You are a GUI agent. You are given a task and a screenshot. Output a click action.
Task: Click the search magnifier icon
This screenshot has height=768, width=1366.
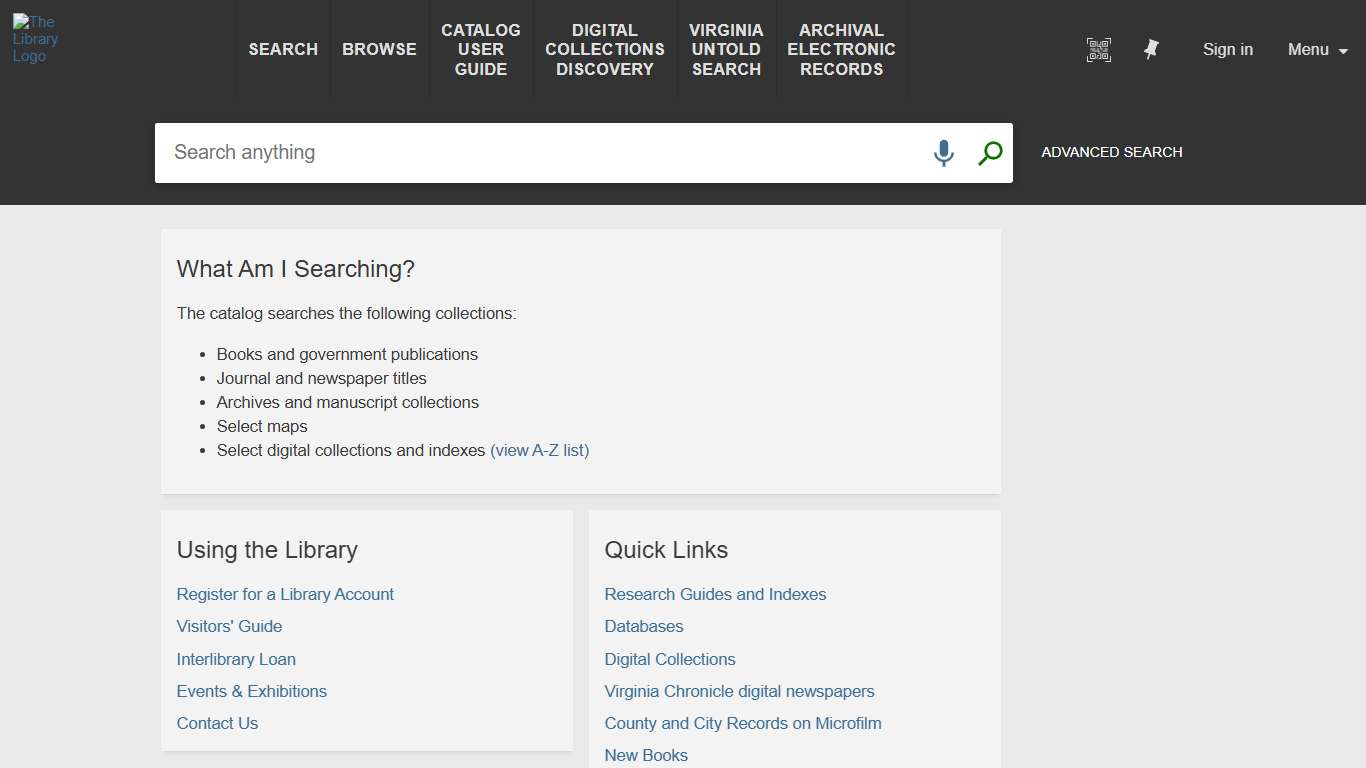tap(989, 153)
